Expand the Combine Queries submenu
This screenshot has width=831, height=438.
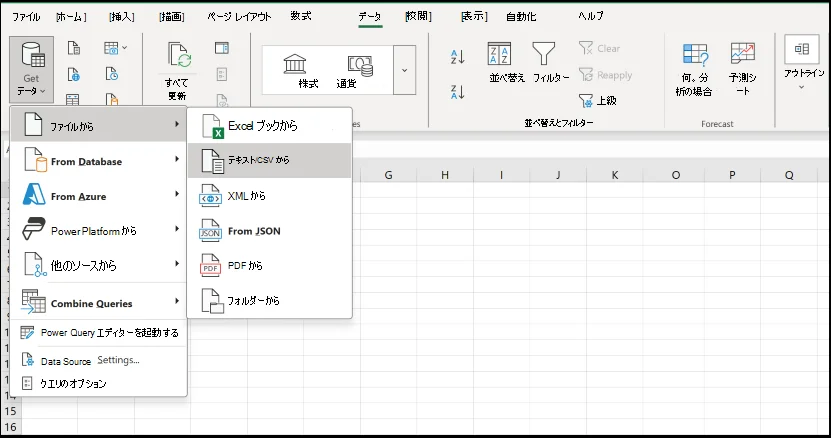(x=99, y=302)
